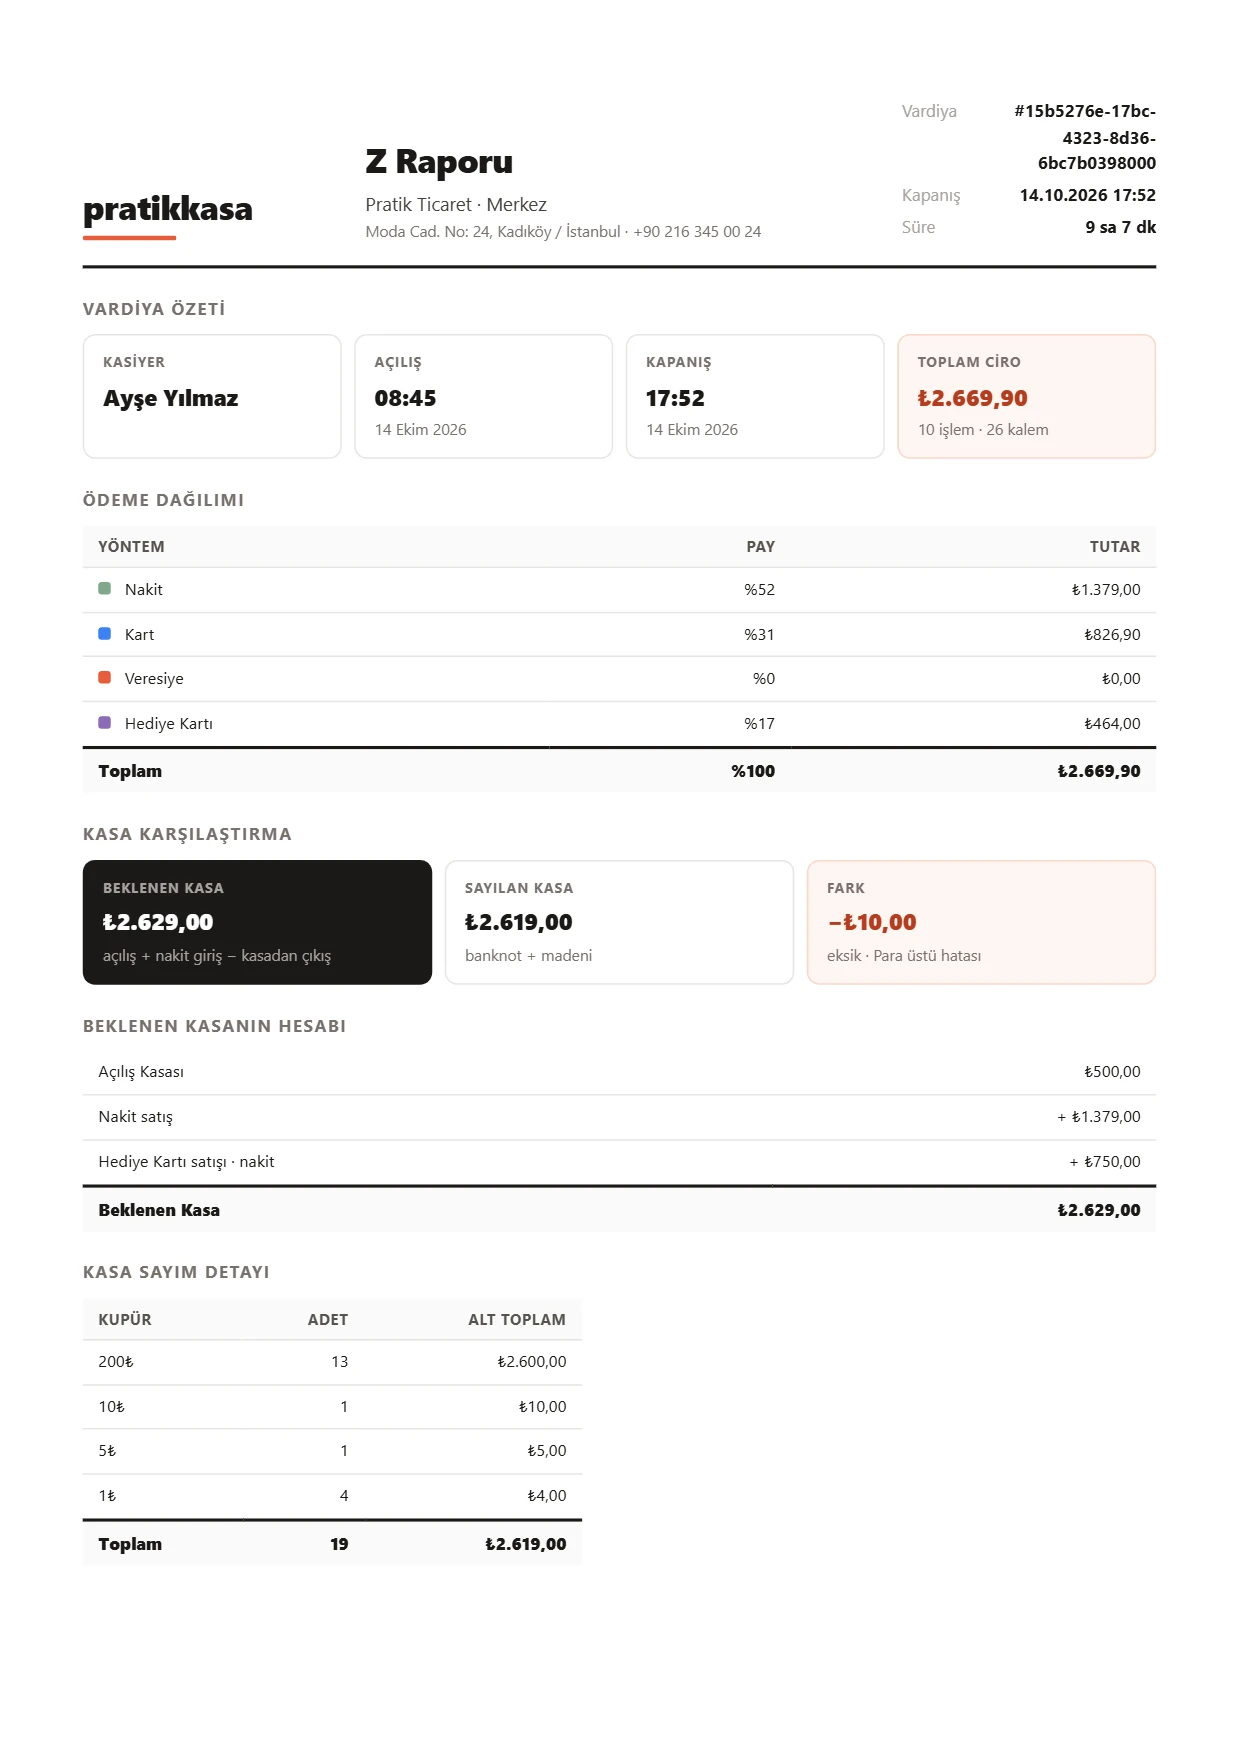Viewport: 1240px width, 1754px height.
Task: Select the address line starting "Moda Cad. No: 24"
Action: [x=563, y=232]
